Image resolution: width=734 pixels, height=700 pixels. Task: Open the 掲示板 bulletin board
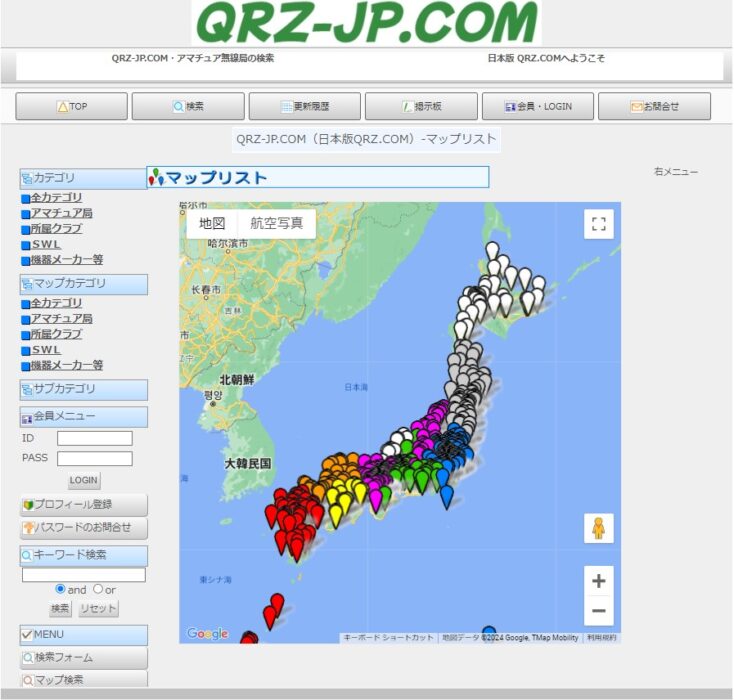[421, 107]
